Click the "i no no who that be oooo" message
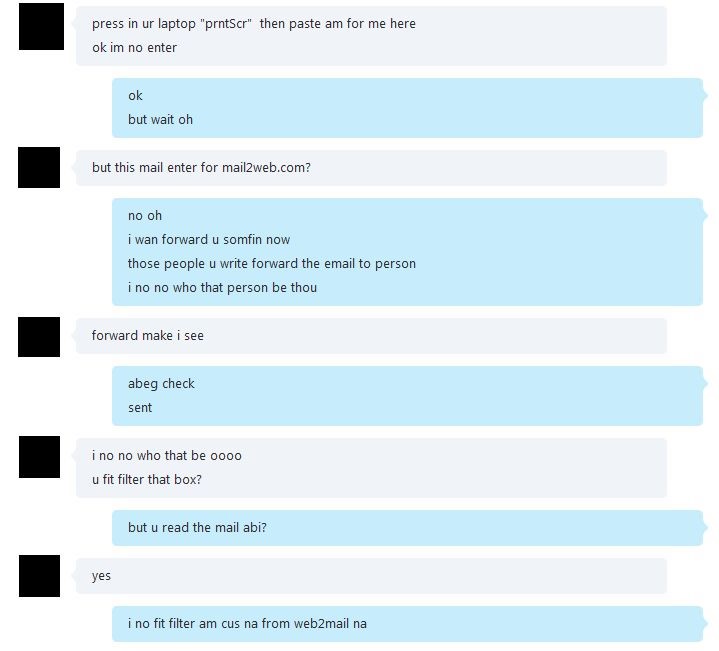This screenshot has height=651, width=719. click(166, 456)
